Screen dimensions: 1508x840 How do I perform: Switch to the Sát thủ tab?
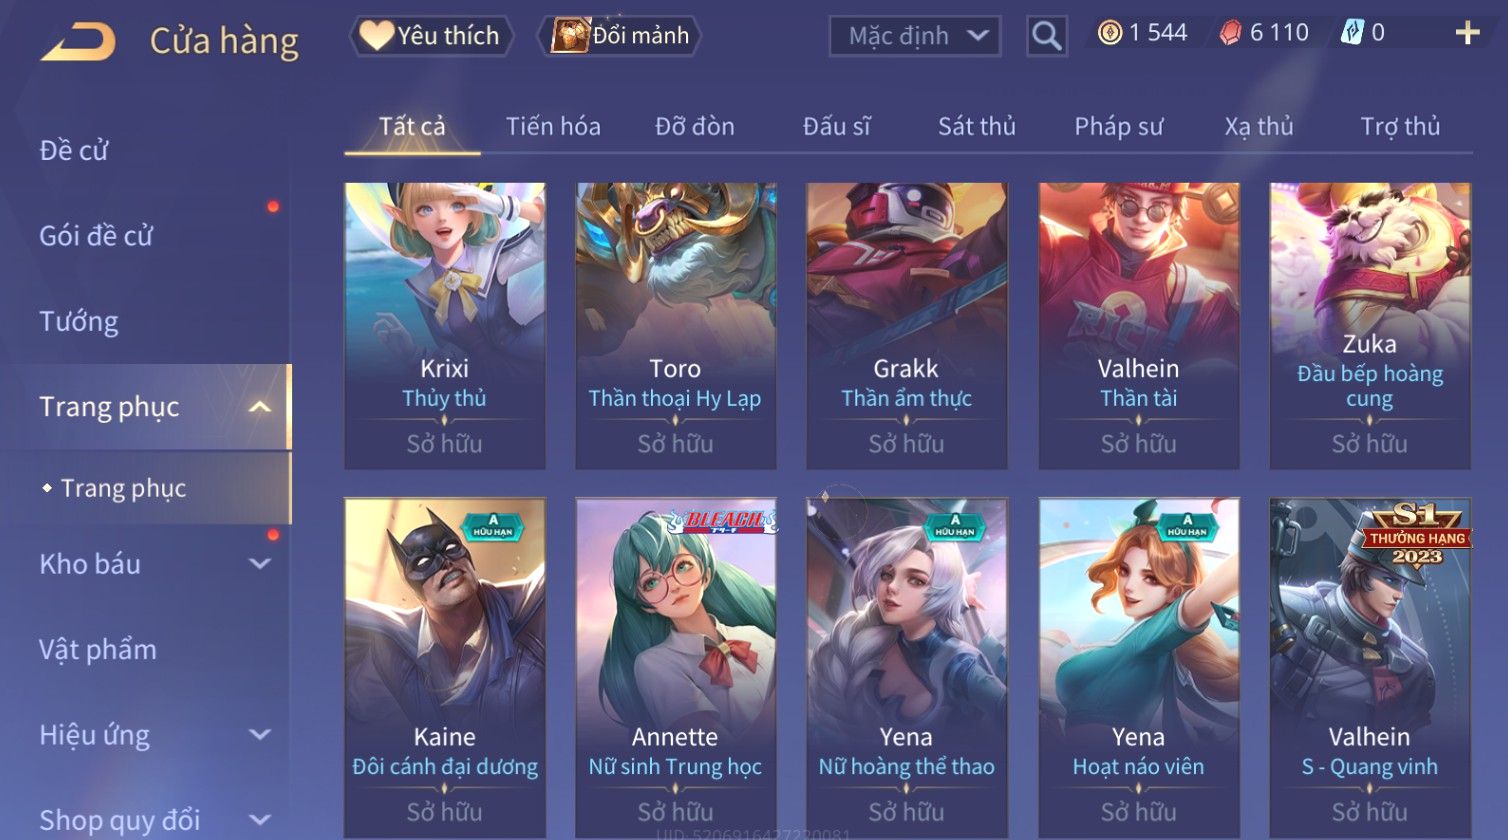[x=976, y=127]
